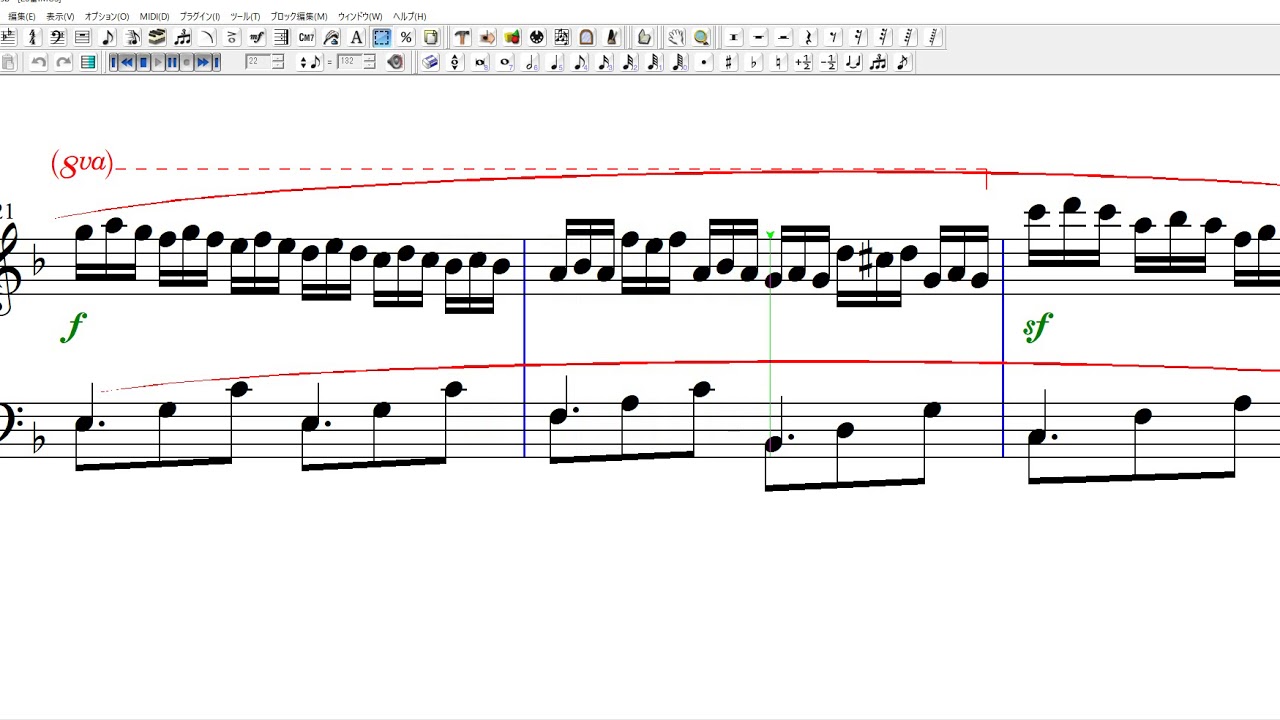
Task: Select the Lyrics tool
Action: [331, 38]
